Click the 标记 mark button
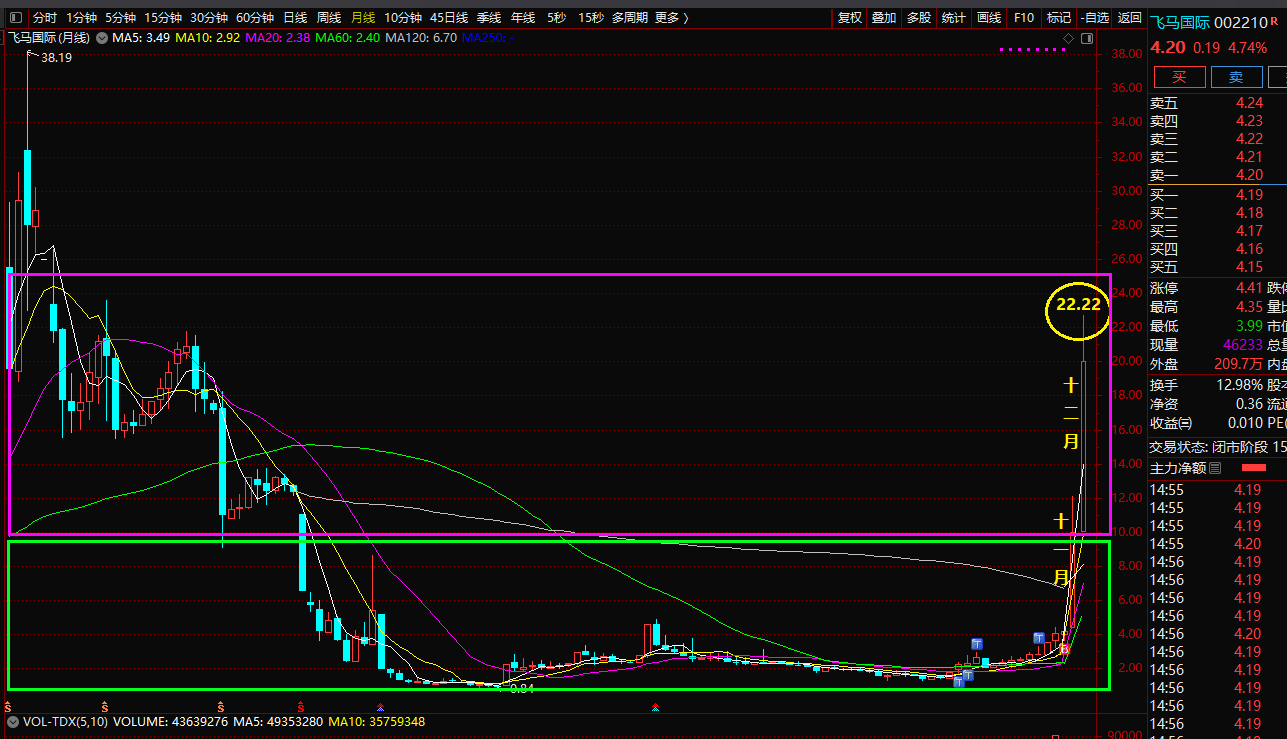Screen dimensions: 1287x739 point(1058,18)
